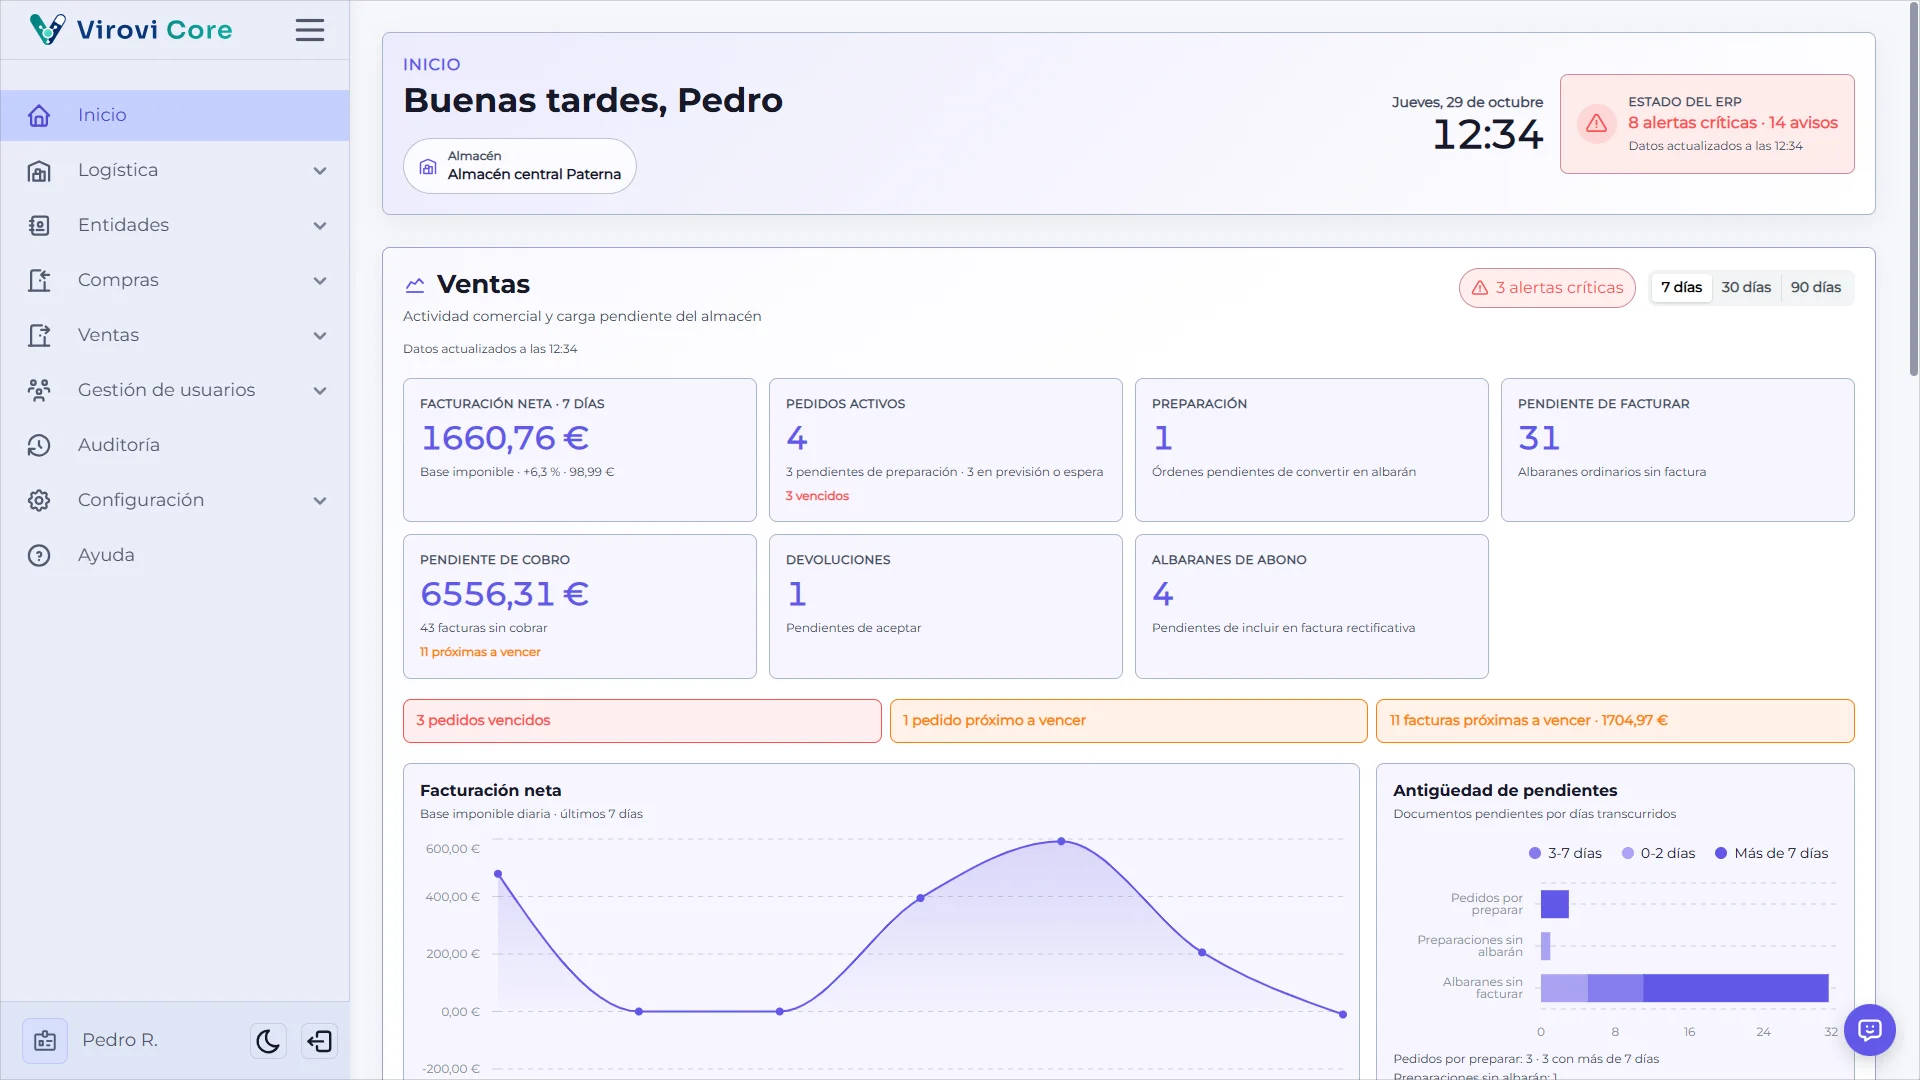This screenshot has width=1920, height=1080.
Task: Click the page vertical scrollbar
Action: [x=1913, y=190]
